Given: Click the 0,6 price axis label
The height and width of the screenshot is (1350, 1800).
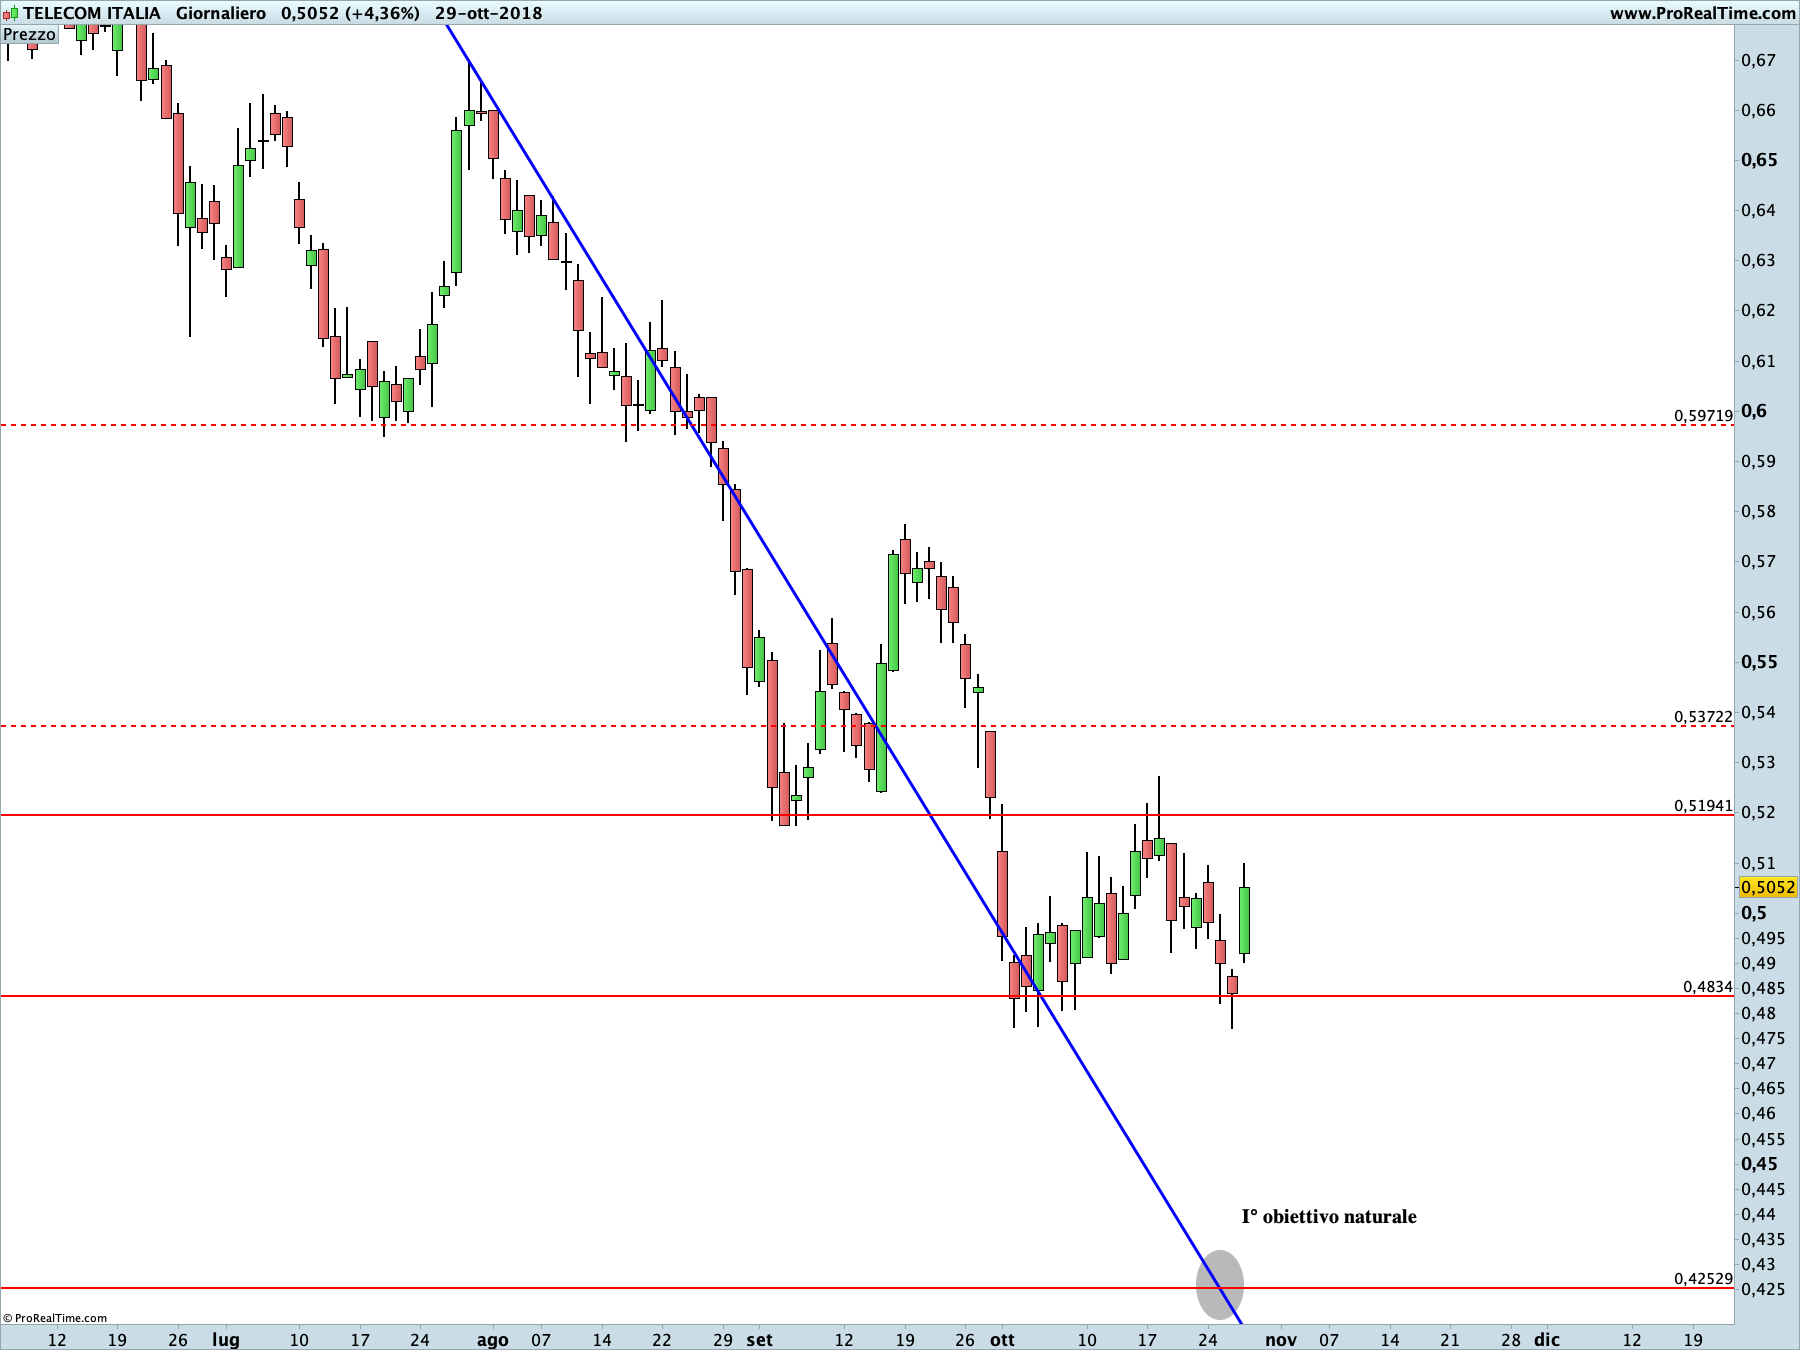Looking at the screenshot, I should pyautogui.click(x=1754, y=411).
